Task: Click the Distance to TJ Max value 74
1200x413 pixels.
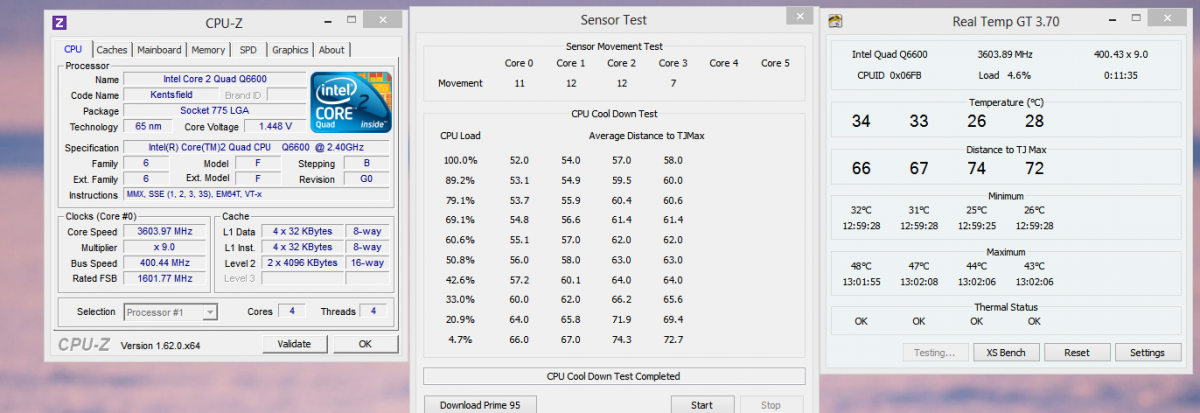Action: (x=976, y=167)
